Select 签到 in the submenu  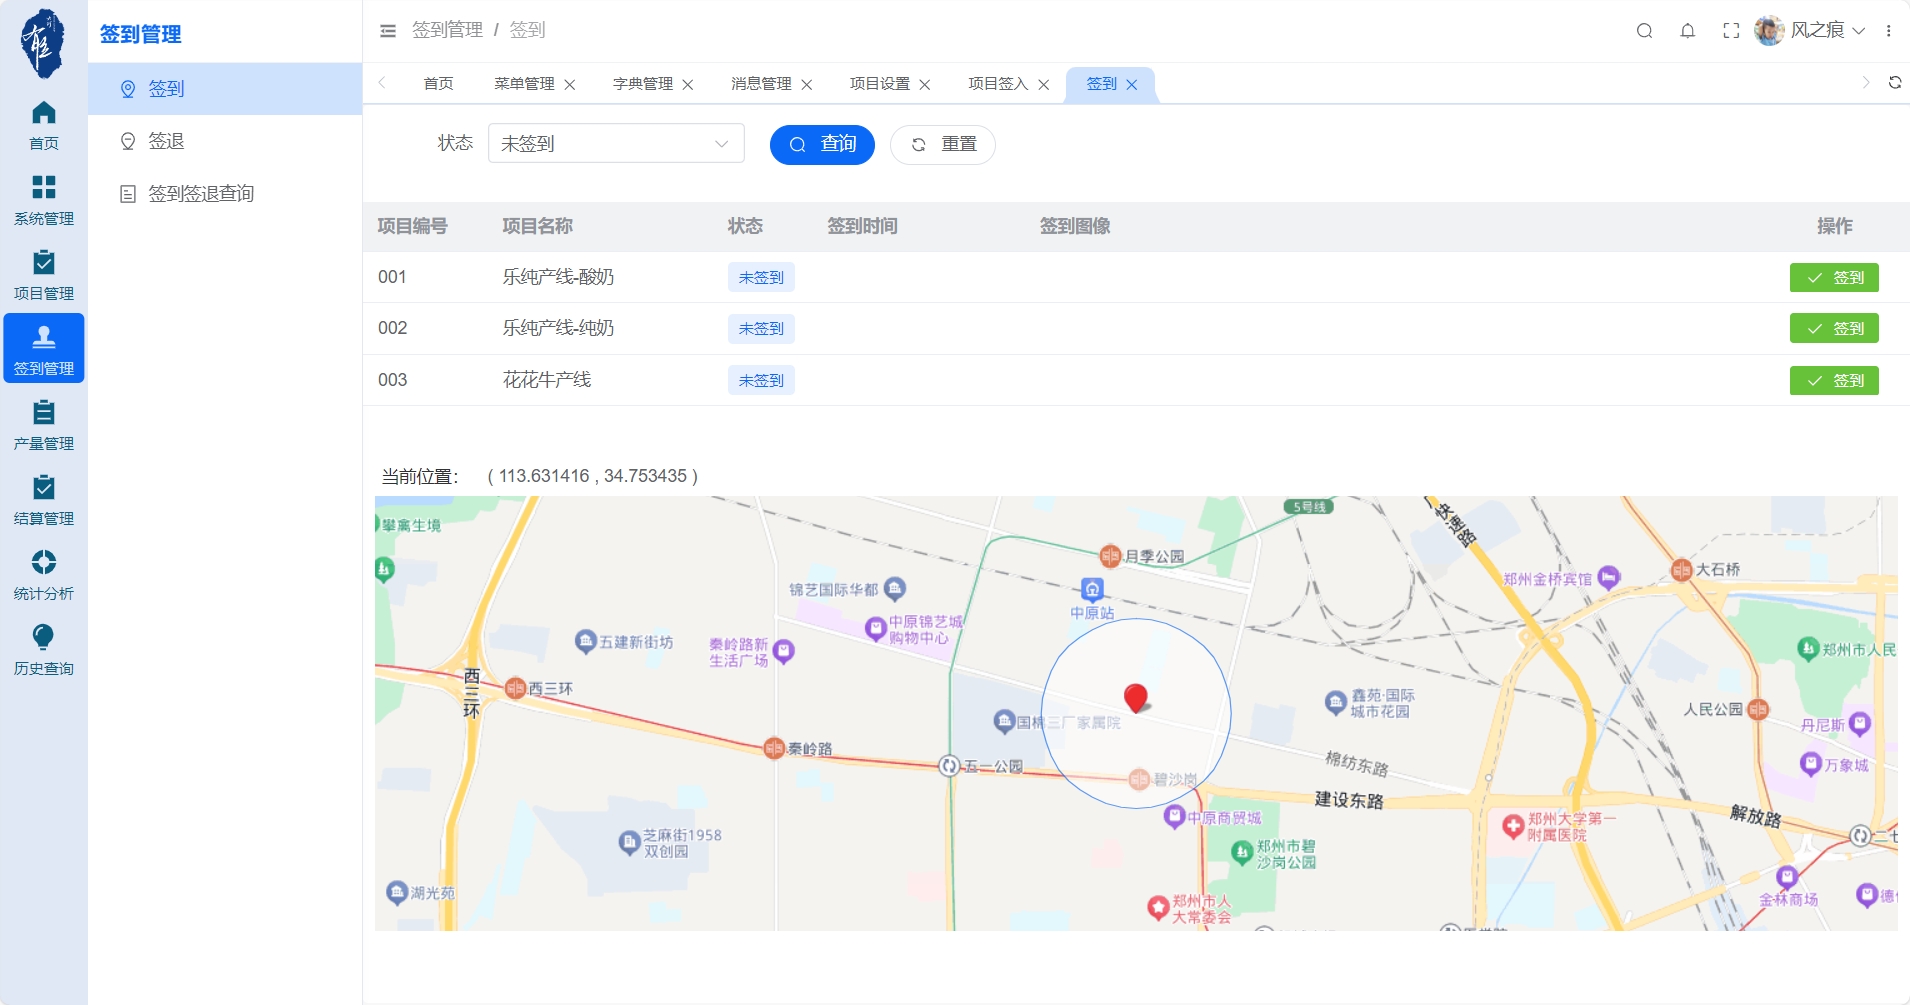pyautogui.click(x=225, y=89)
